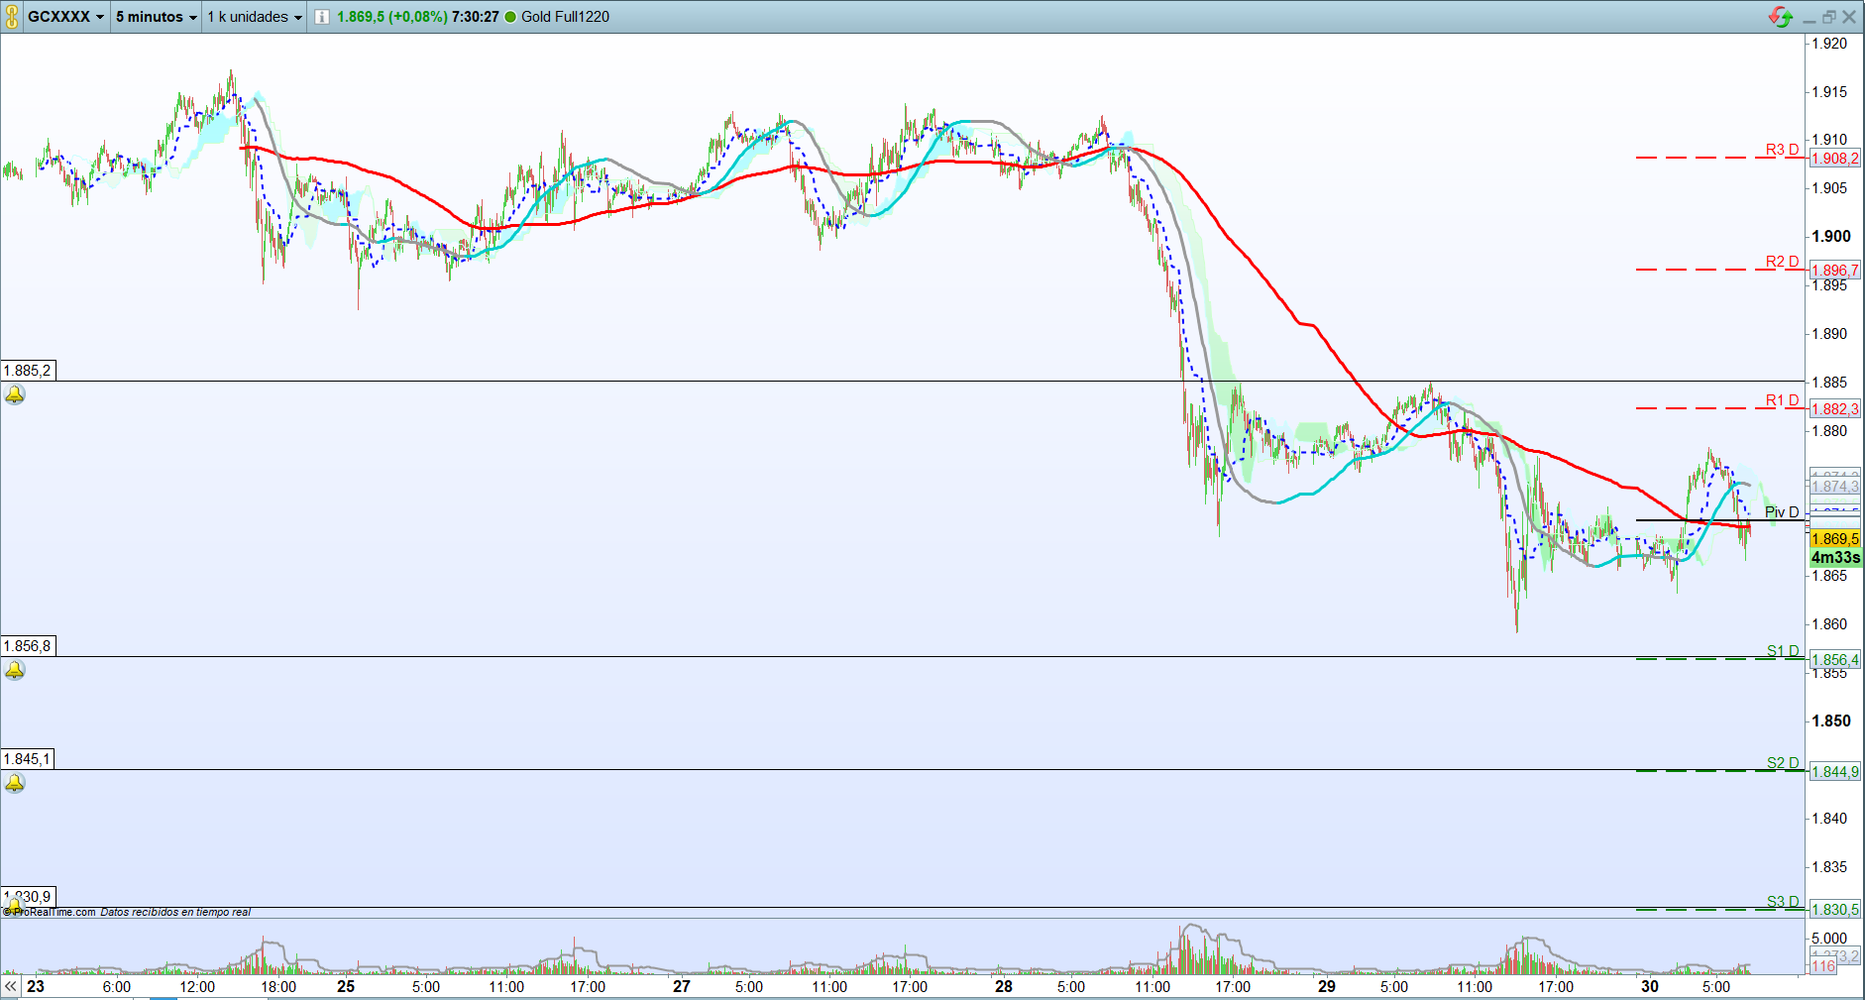Click the alert bell under 1.845,1
1865x1000 pixels.
point(15,783)
